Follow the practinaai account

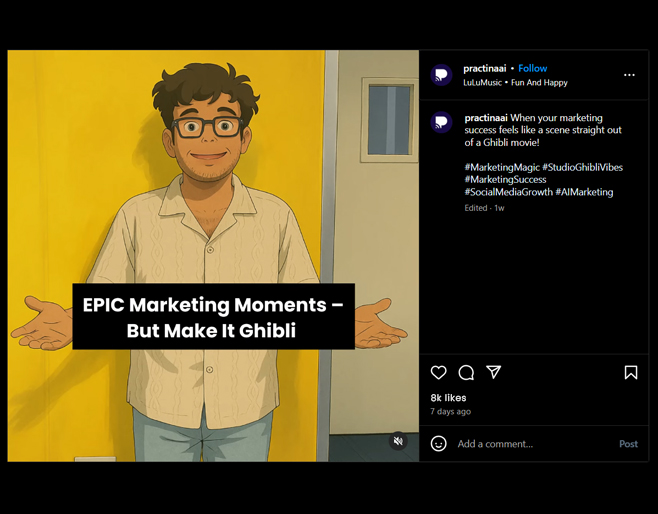532,68
